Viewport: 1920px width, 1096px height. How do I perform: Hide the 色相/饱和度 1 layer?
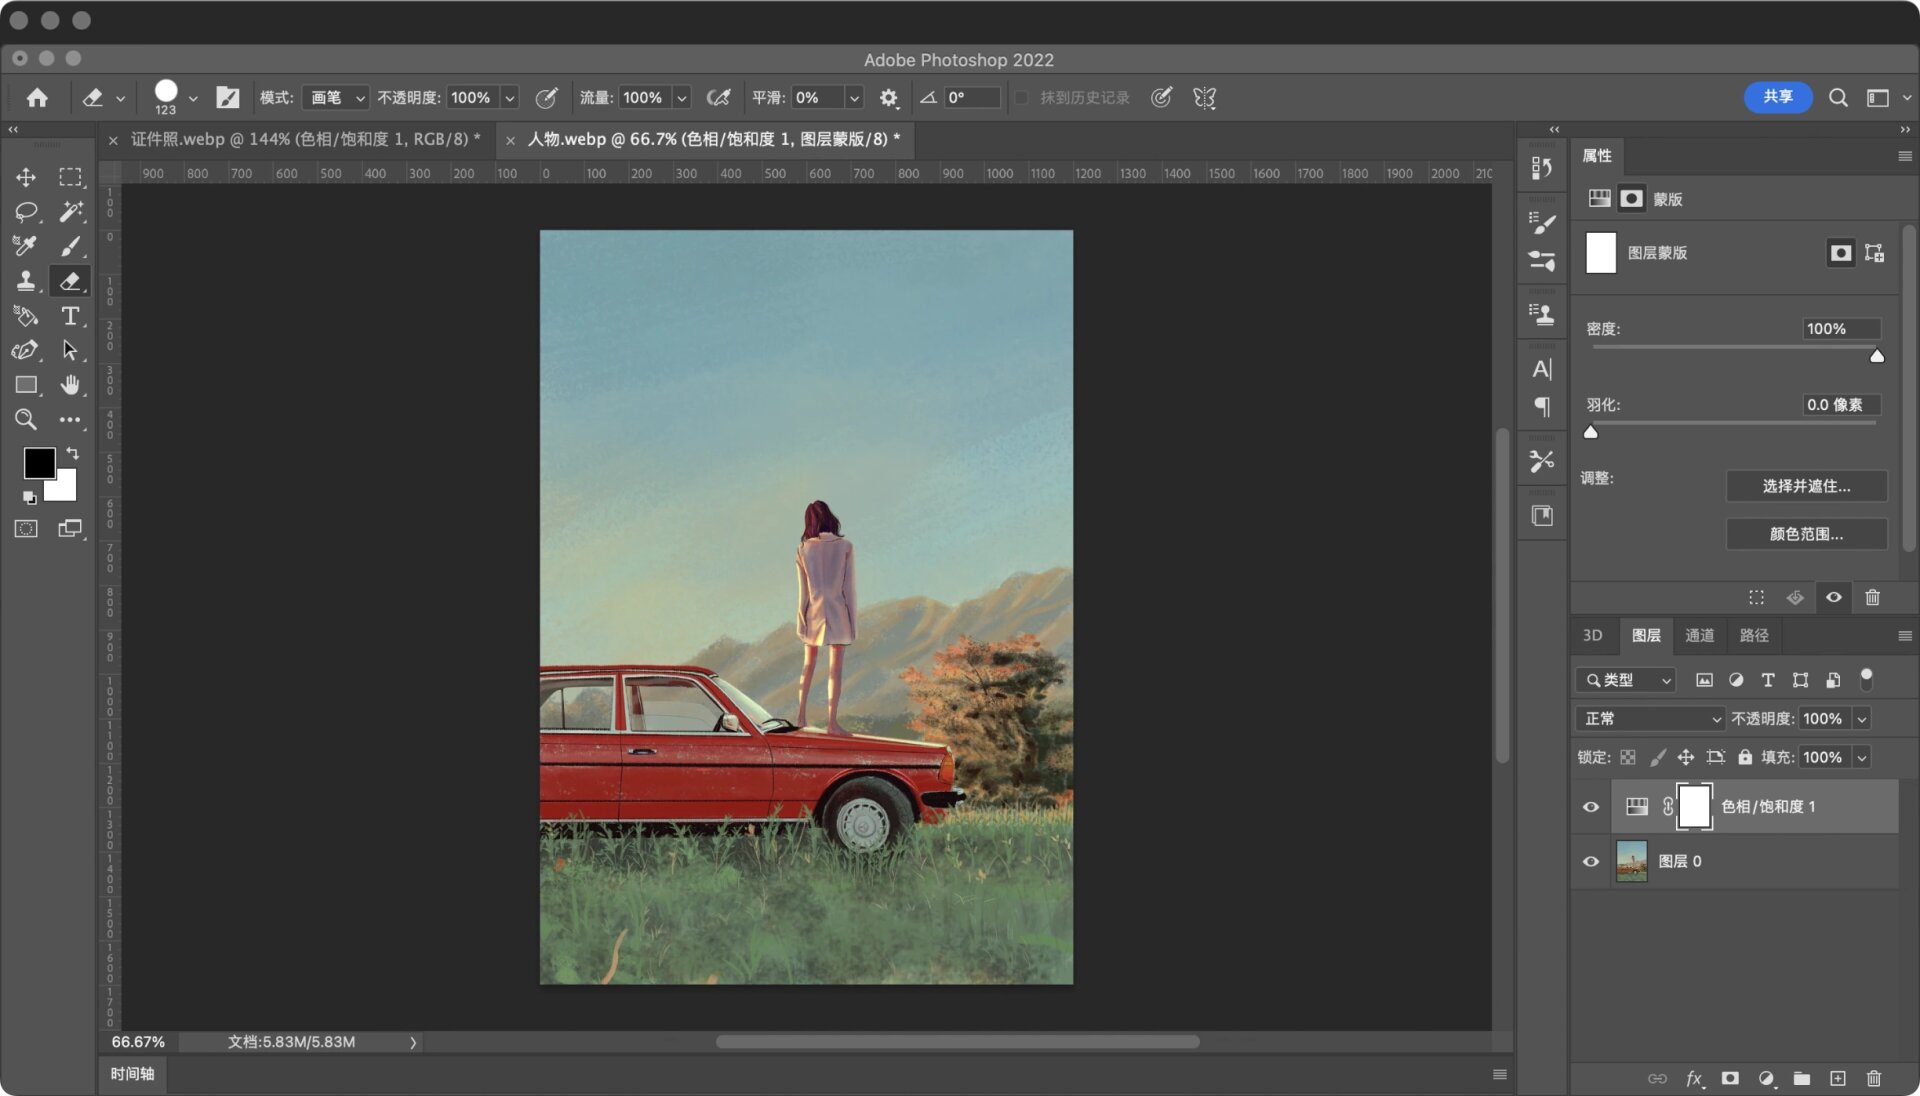[x=1590, y=807]
